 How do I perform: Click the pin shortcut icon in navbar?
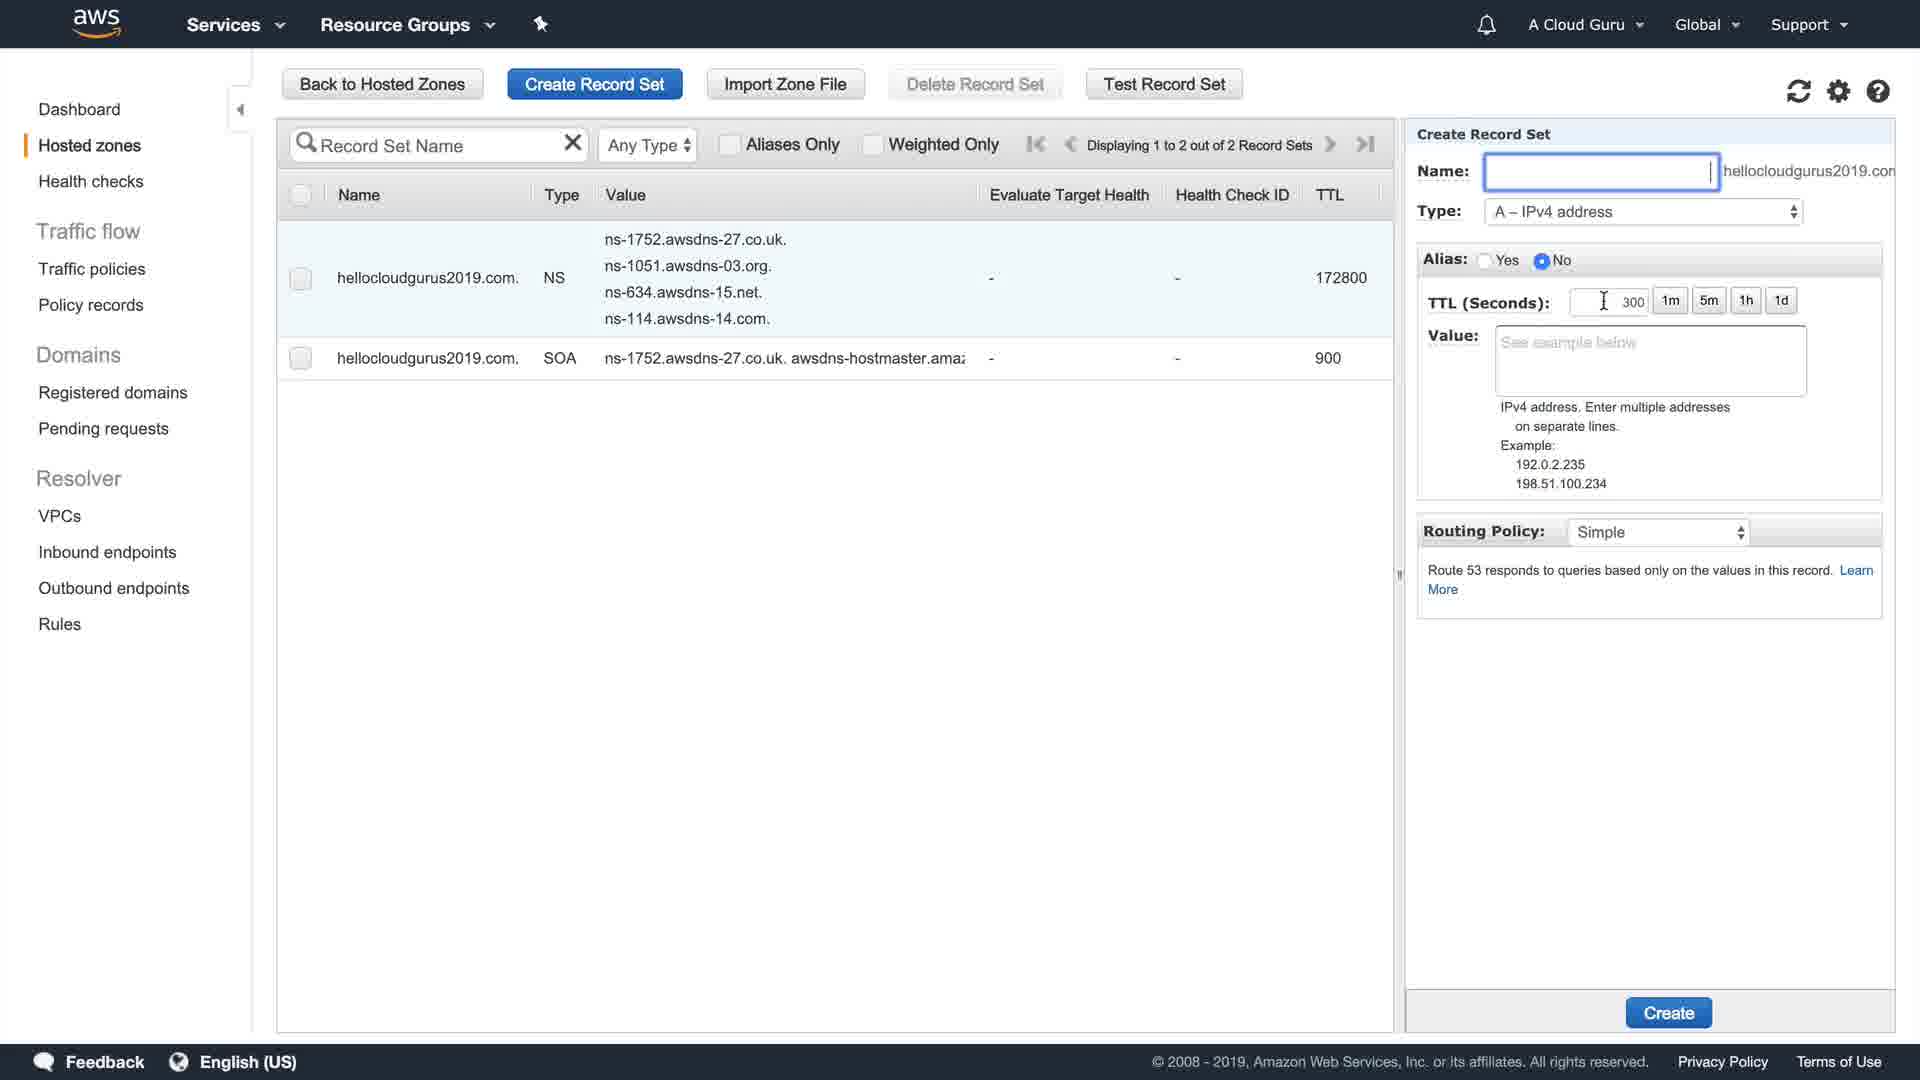(x=541, y=24)
